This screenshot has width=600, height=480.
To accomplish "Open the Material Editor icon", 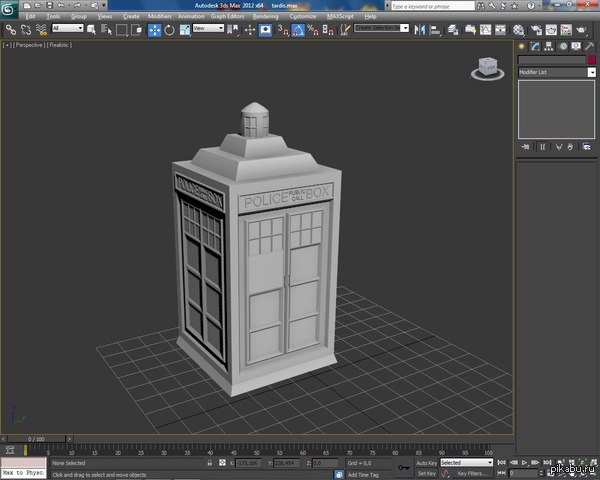I will (x=518, y=30).
